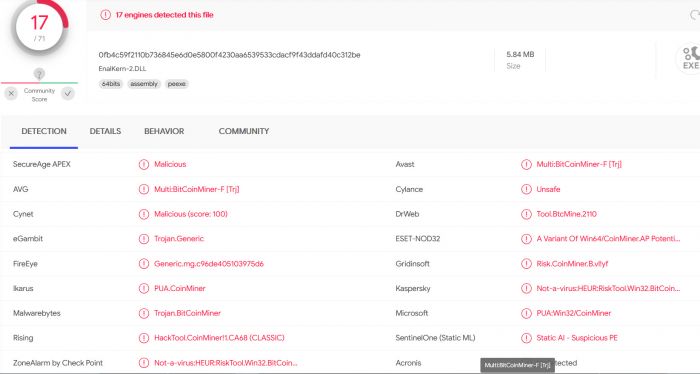Click the alert icon in Kaspersky row
The height and width of the screenshot is (374, 700).
[526, 288]
